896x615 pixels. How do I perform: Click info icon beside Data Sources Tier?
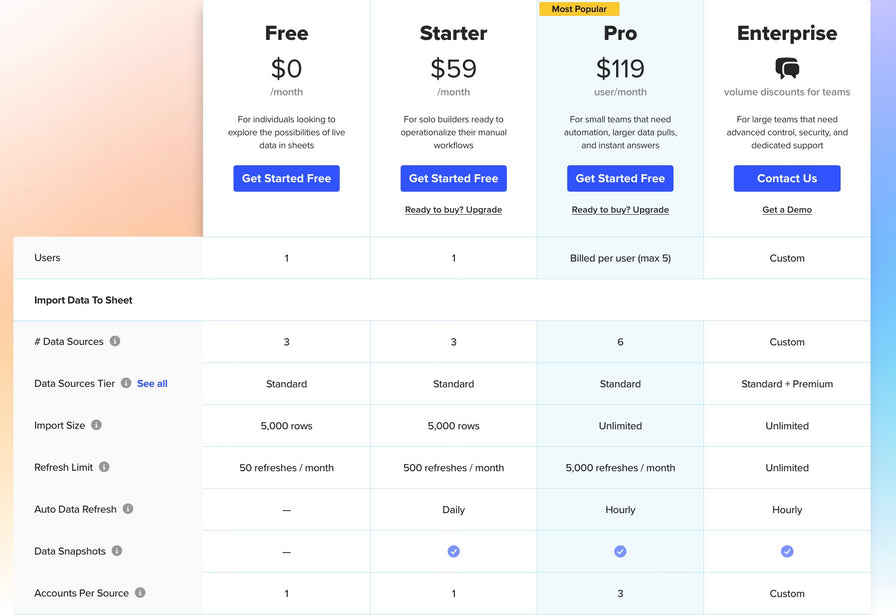click(x=126, y=383)
